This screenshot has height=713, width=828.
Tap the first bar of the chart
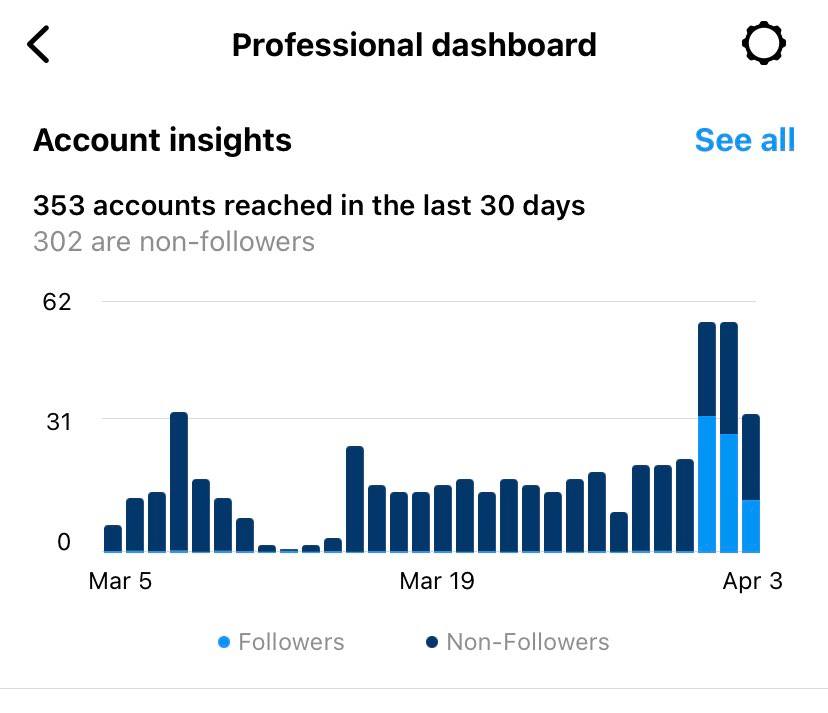point(113,538)
